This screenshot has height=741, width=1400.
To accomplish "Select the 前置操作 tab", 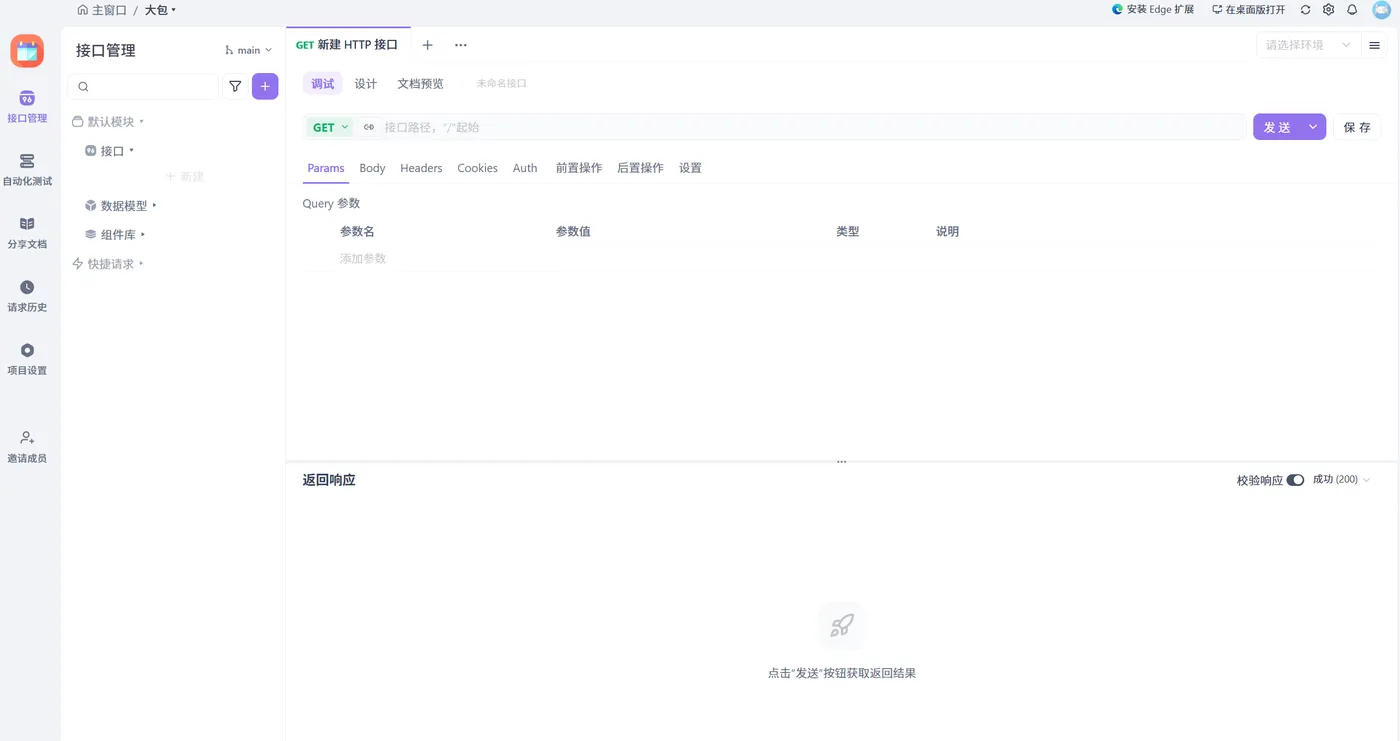I will tap(579, 168).
